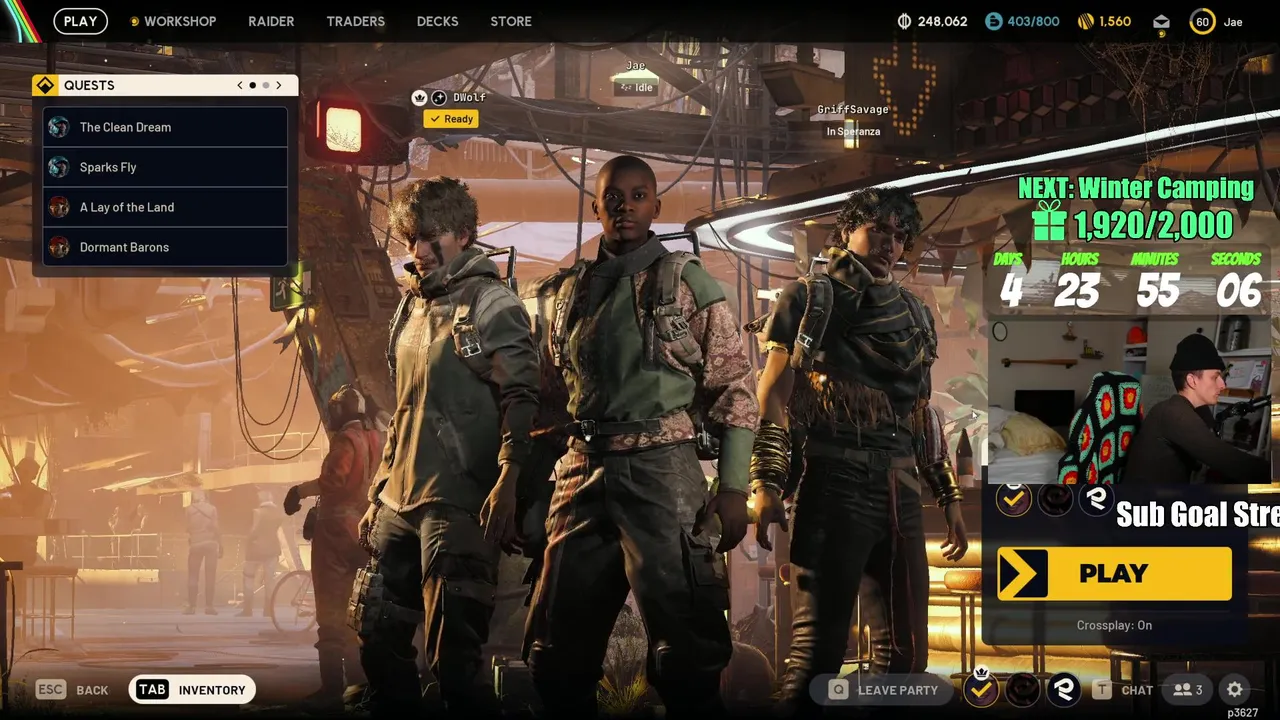1280x720 pixels.
Task: Select the GriffSavage player name tag
Action: [x=852, y=110]
